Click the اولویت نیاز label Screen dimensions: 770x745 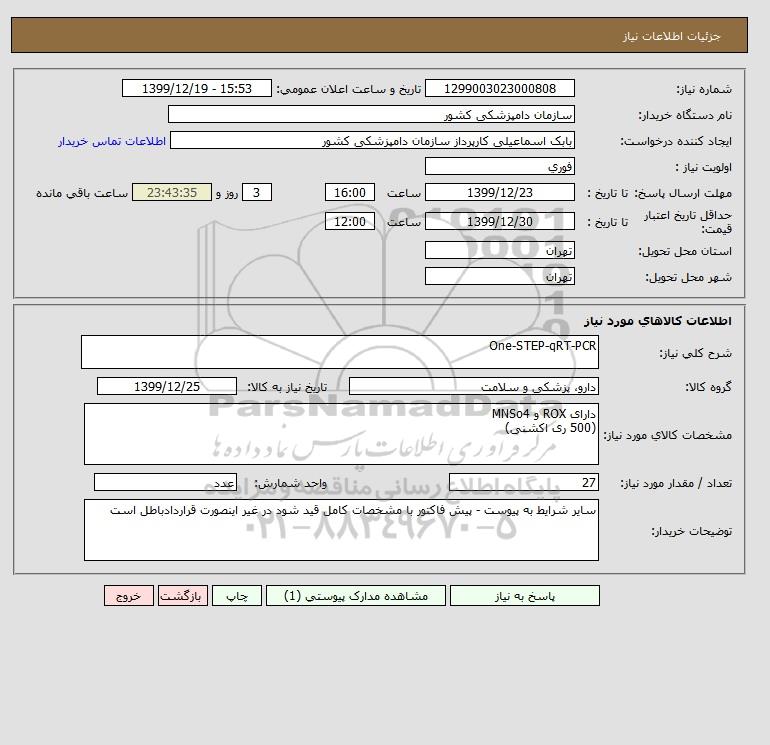pos(704,167)
